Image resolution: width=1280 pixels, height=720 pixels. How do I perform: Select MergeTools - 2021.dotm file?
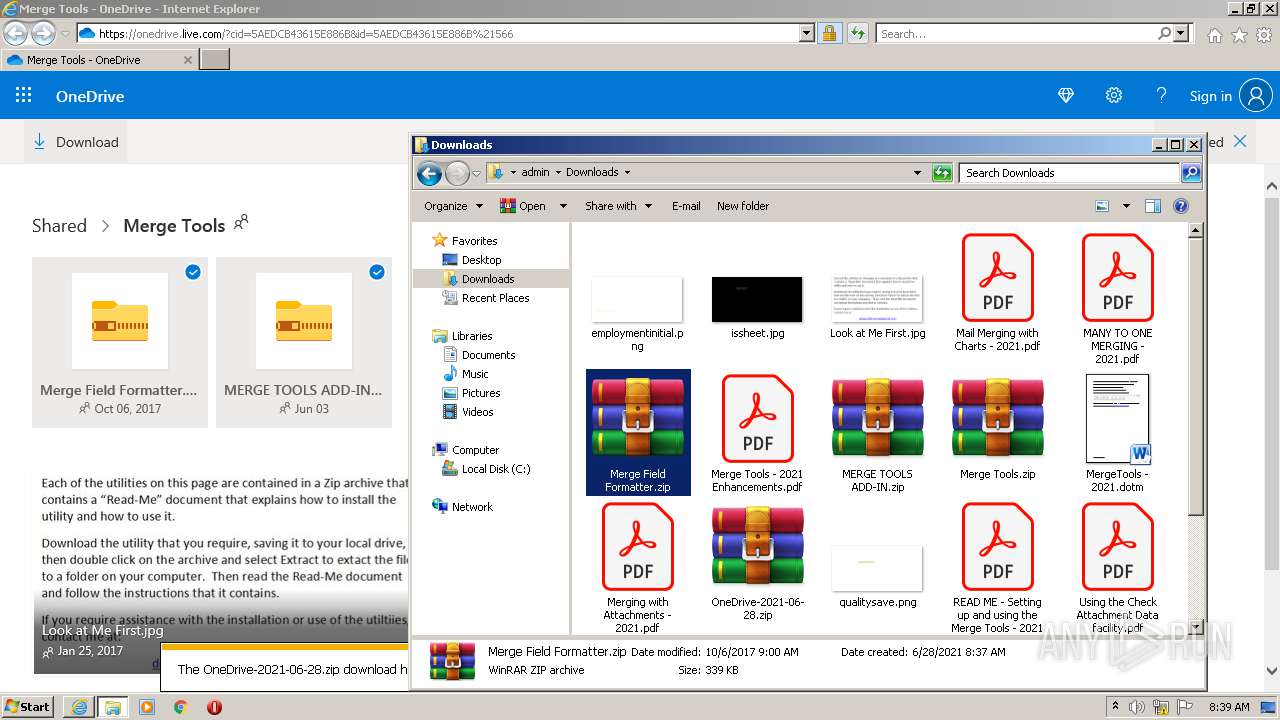tap(1117, 433)
